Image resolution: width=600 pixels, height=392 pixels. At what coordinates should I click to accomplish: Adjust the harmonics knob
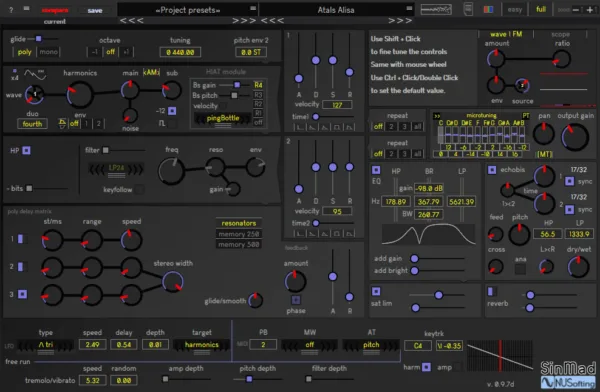(80, 94)
